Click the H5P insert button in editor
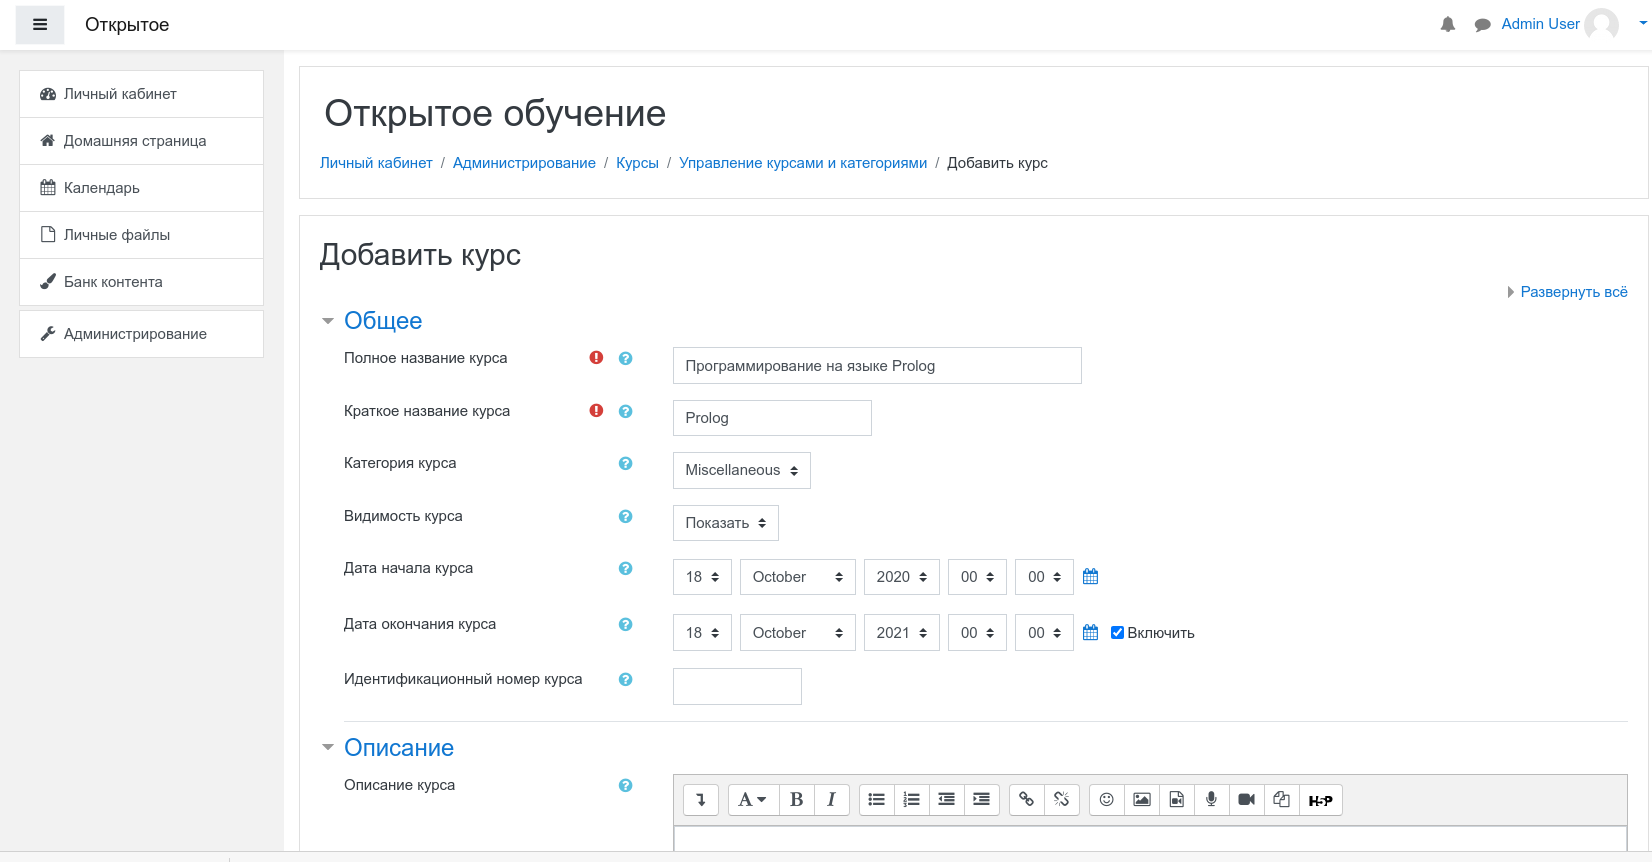Screen dimensions: 1652x862 pos(1320,800)
